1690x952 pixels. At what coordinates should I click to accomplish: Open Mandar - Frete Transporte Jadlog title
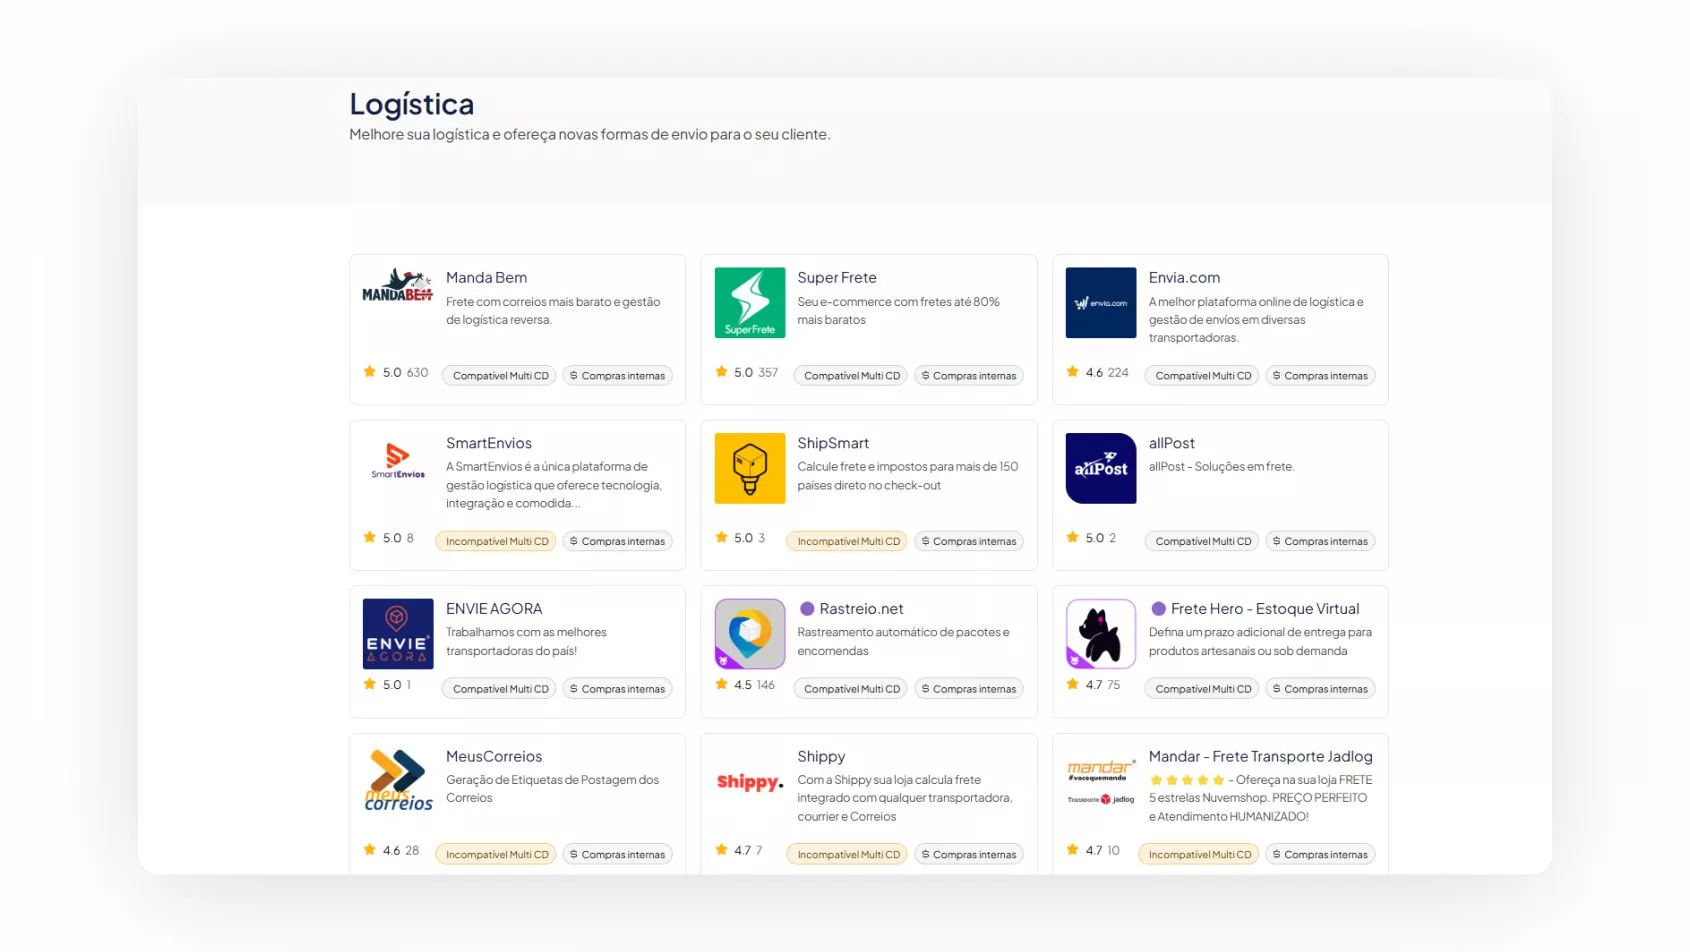[x=1261, y=757]
